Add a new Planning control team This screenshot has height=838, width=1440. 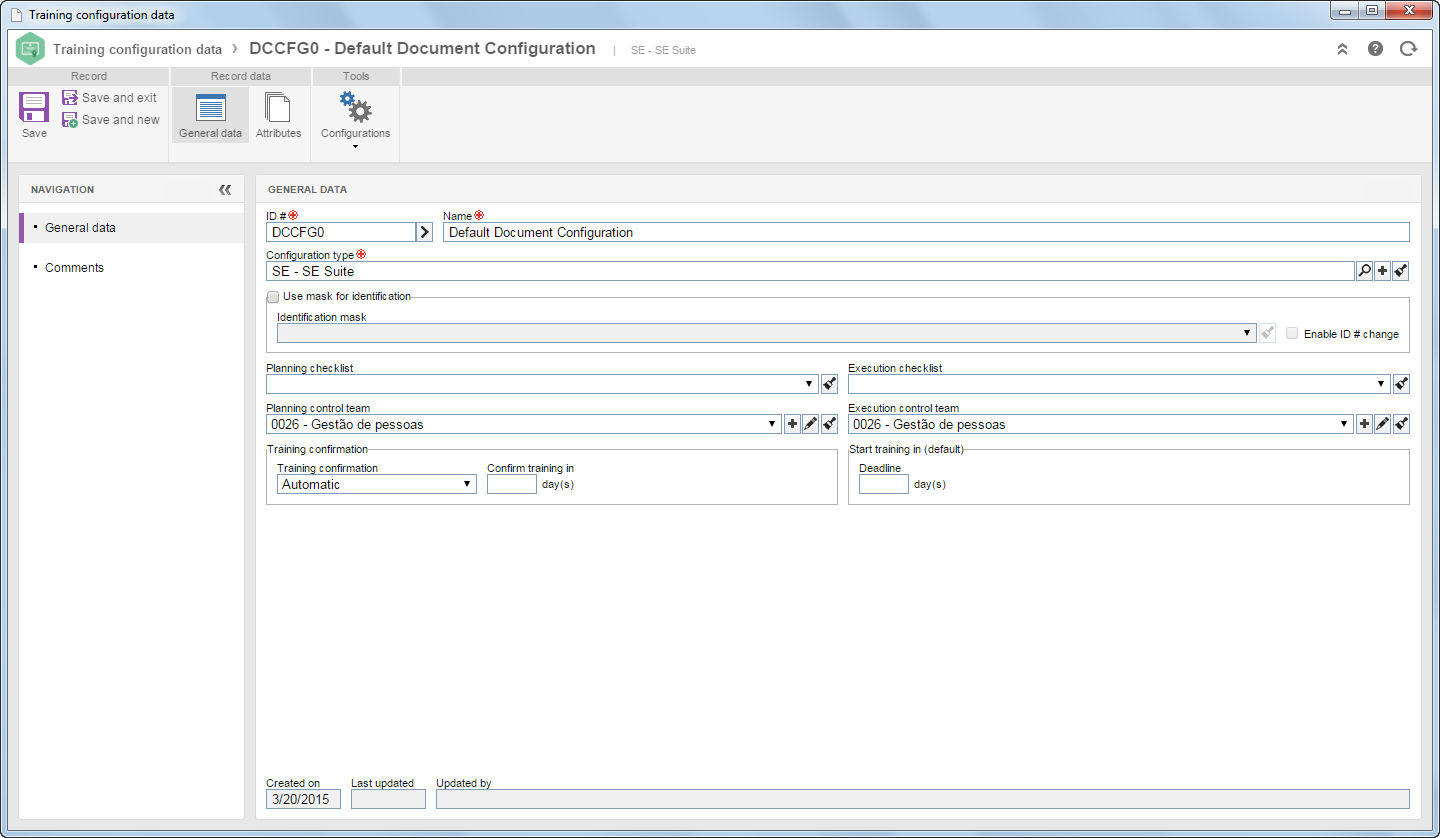[x=792, y=424]
